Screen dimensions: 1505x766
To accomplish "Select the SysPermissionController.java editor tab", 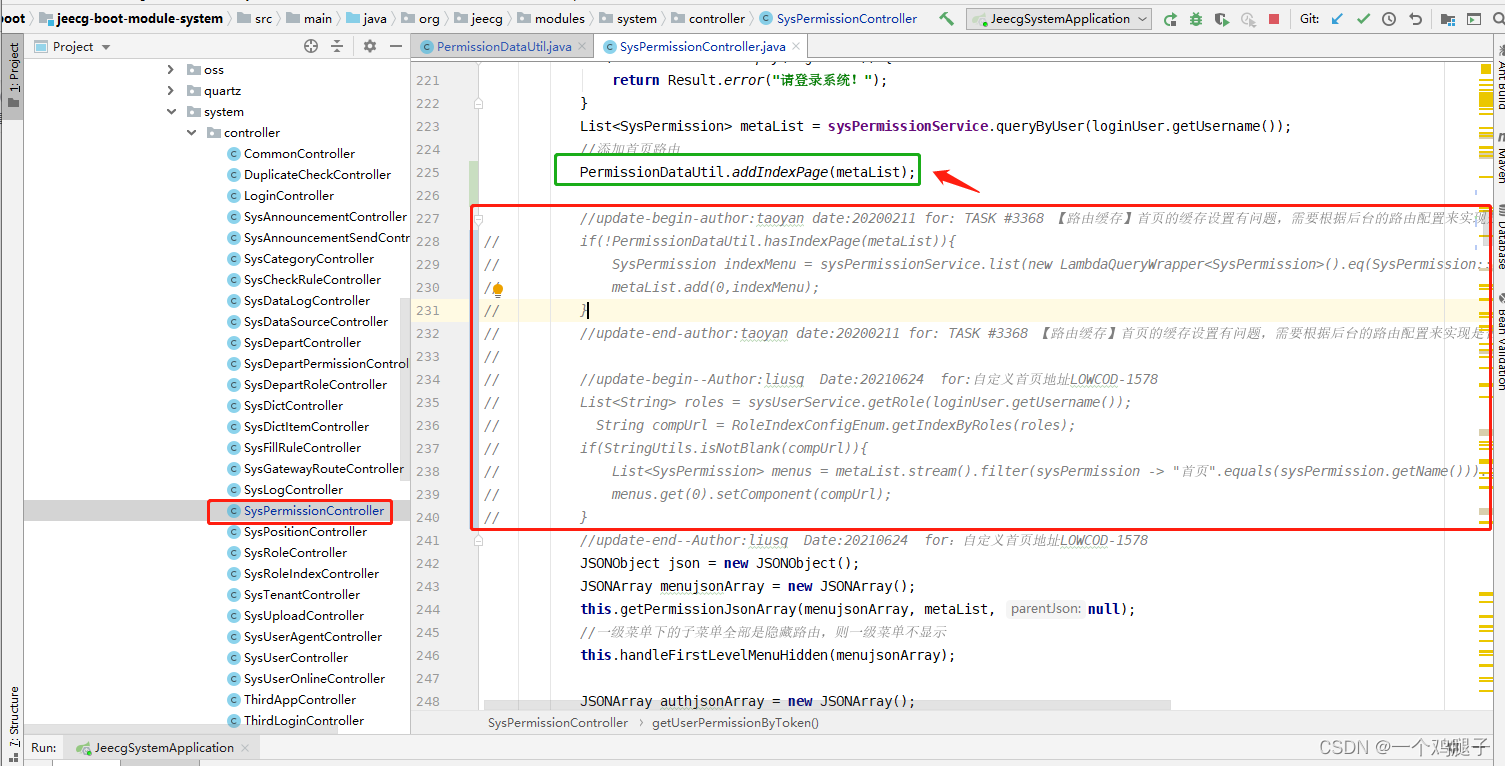I will point(702,47).
